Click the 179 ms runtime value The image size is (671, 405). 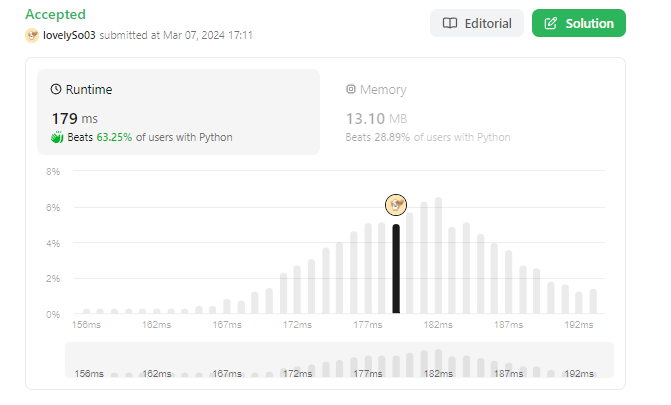pyautogui.click(x=75, y=119)
